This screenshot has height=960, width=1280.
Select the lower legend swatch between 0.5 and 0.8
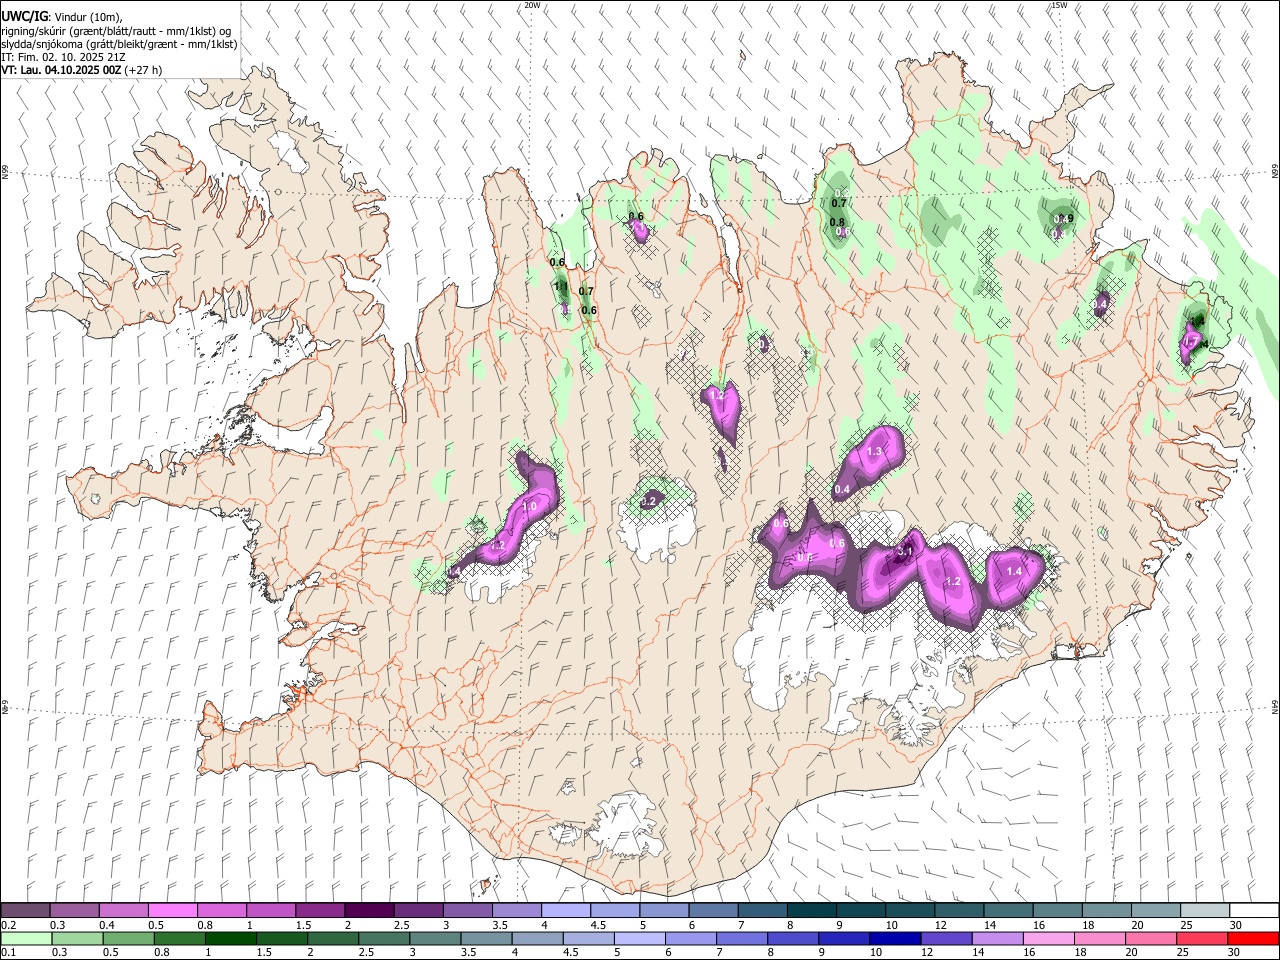129,938
